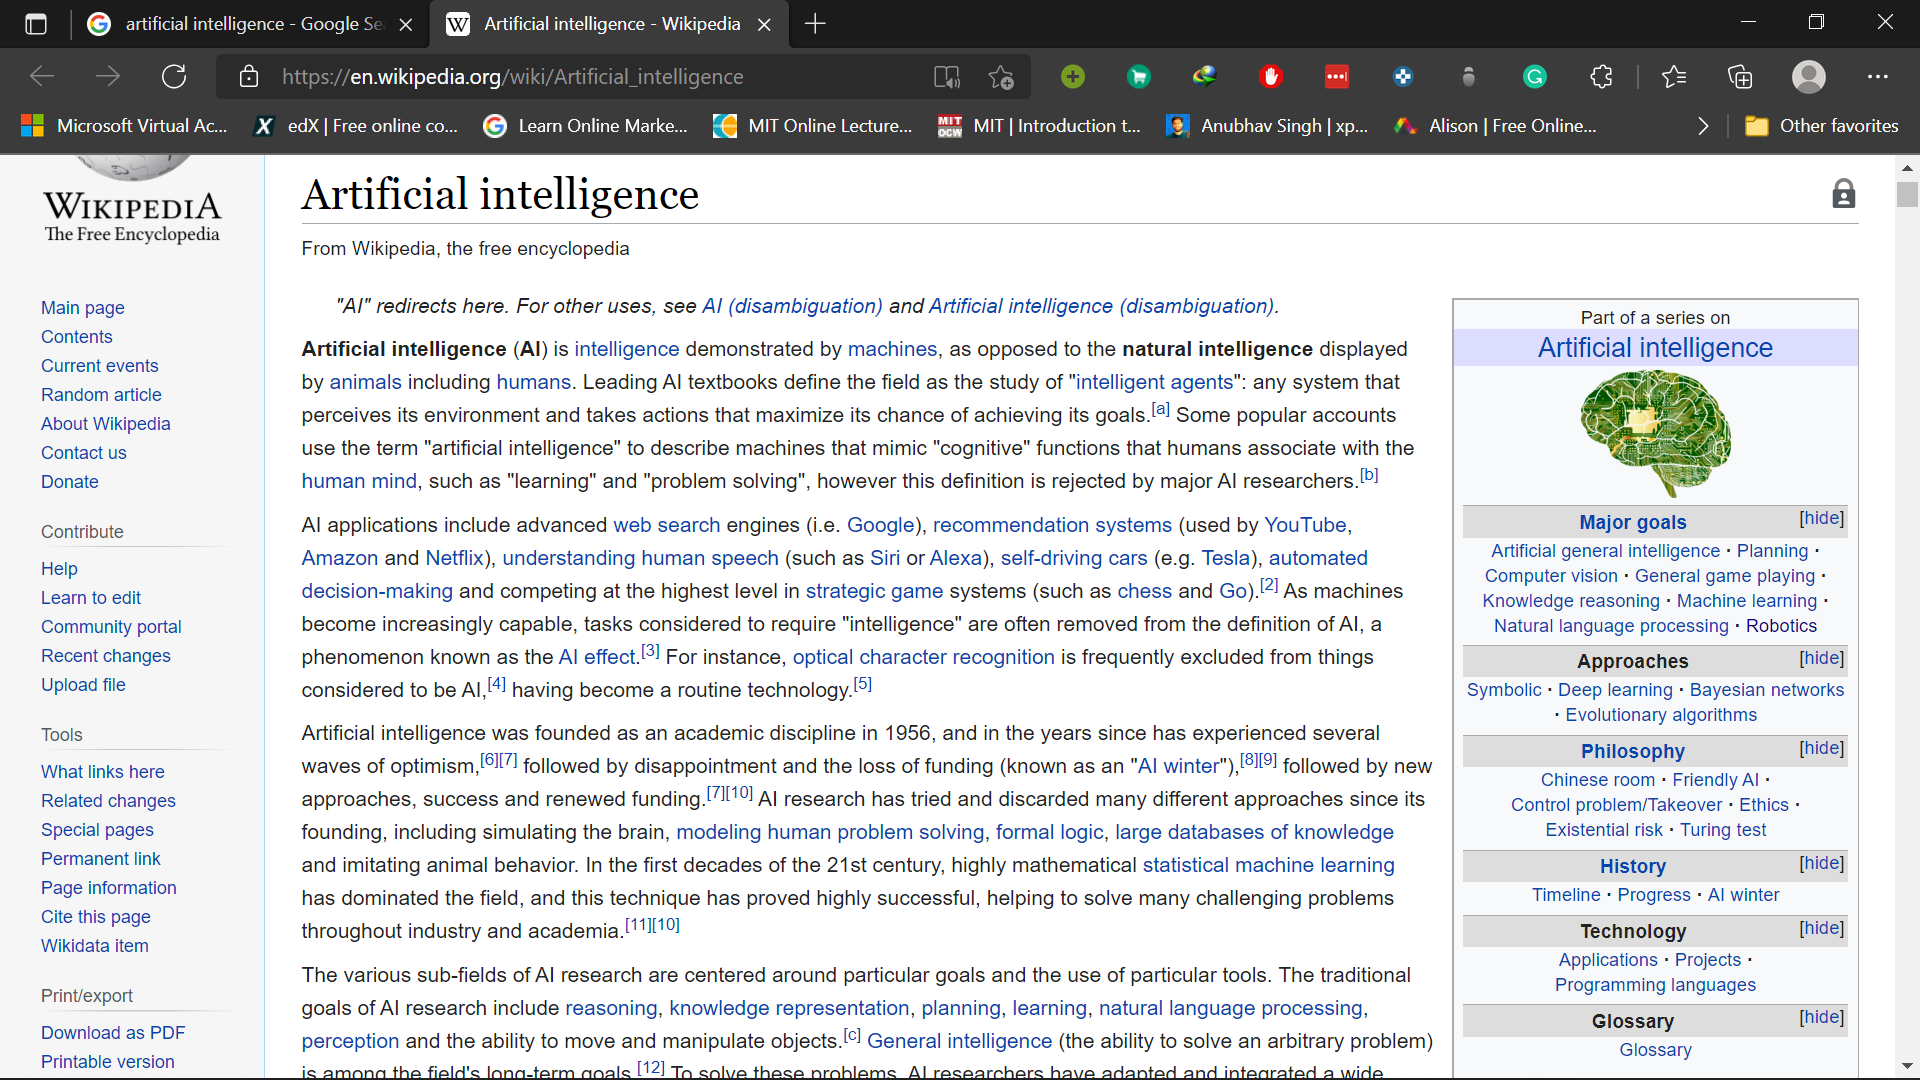Click the Download as PDF link
The width and height of the screenshot is (1920, 1080).
click(113, 1033)
